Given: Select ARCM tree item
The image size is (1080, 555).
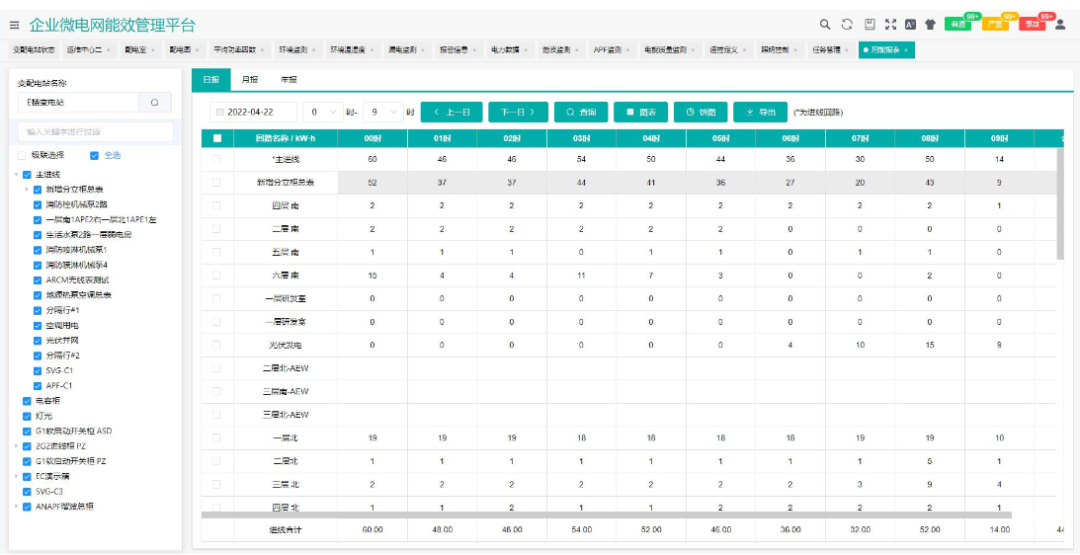Looking at the screenshot, I should click(78, 280).
